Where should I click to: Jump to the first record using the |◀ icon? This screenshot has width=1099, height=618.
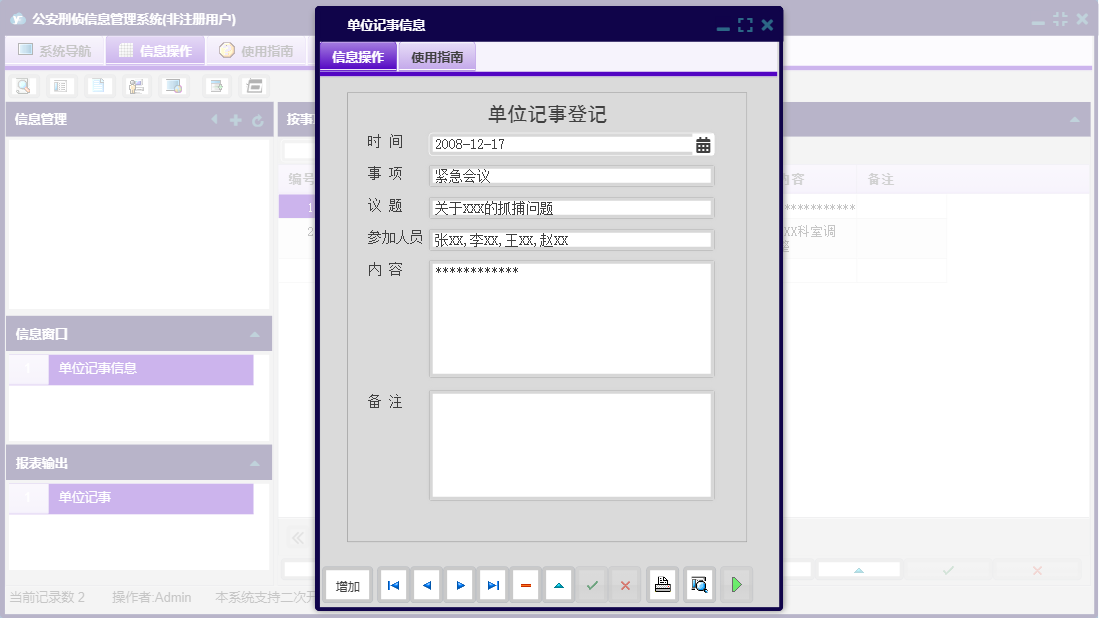[x=393, y=585]
